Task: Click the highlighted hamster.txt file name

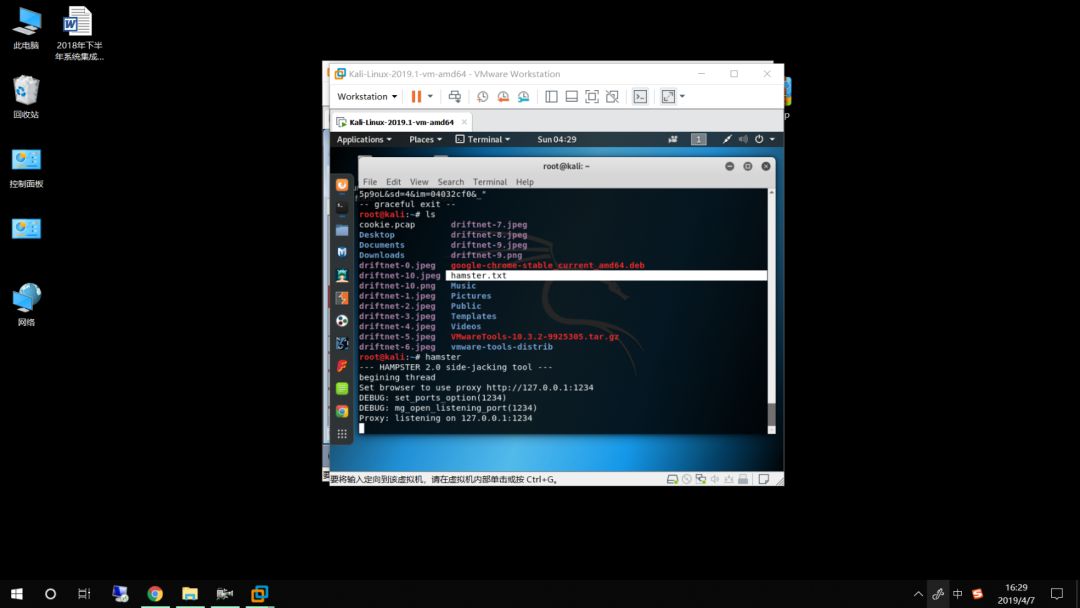Action: click(479, 275)
